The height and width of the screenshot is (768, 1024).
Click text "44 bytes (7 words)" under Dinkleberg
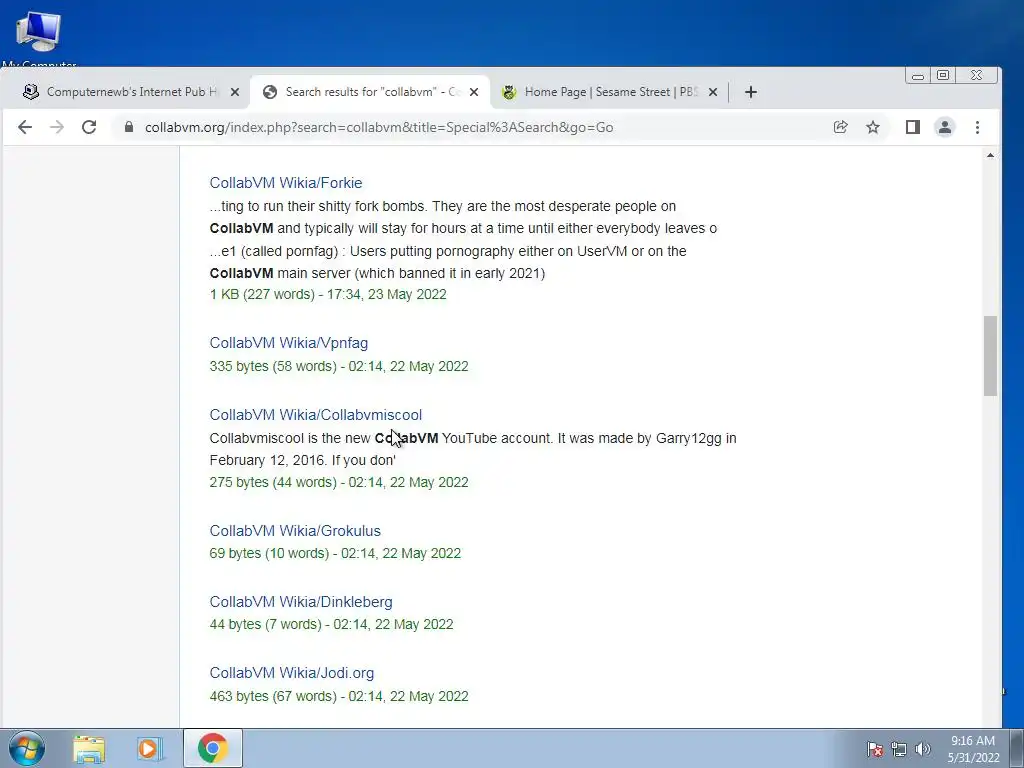pos(265,624)
